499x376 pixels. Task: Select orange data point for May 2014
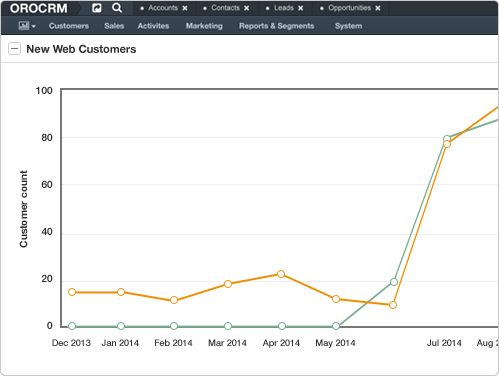coord(336,299)
